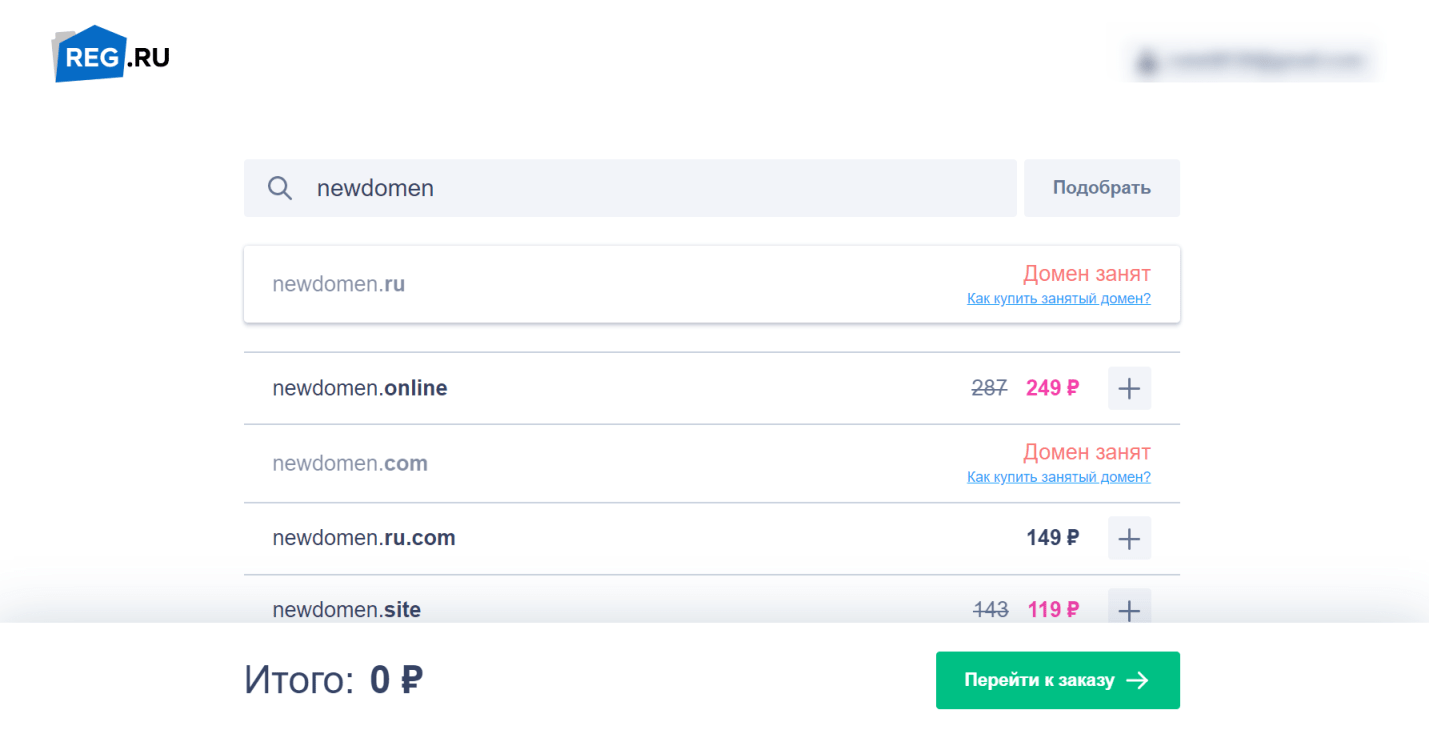Click the newdomen.ru occupied result
The width and height of the screenshot is (1429, 734).
click(712, 284)
